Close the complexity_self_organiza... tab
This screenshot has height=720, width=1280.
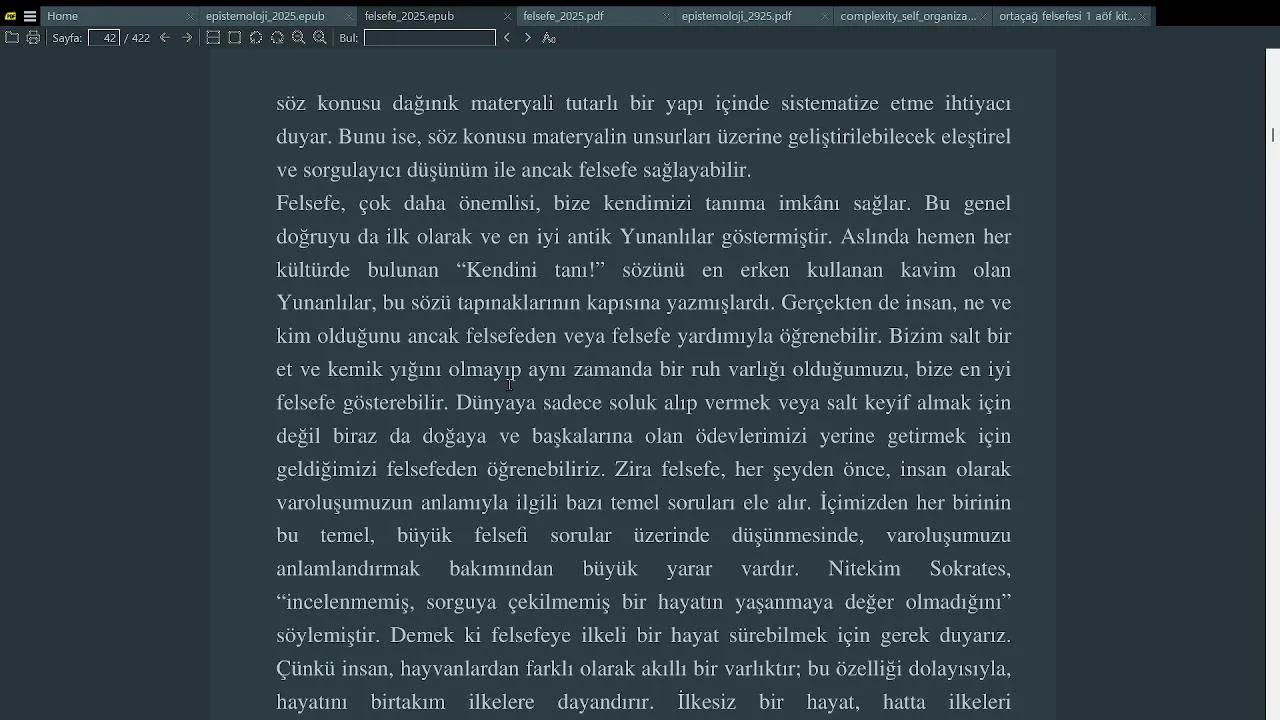[984, 16]
